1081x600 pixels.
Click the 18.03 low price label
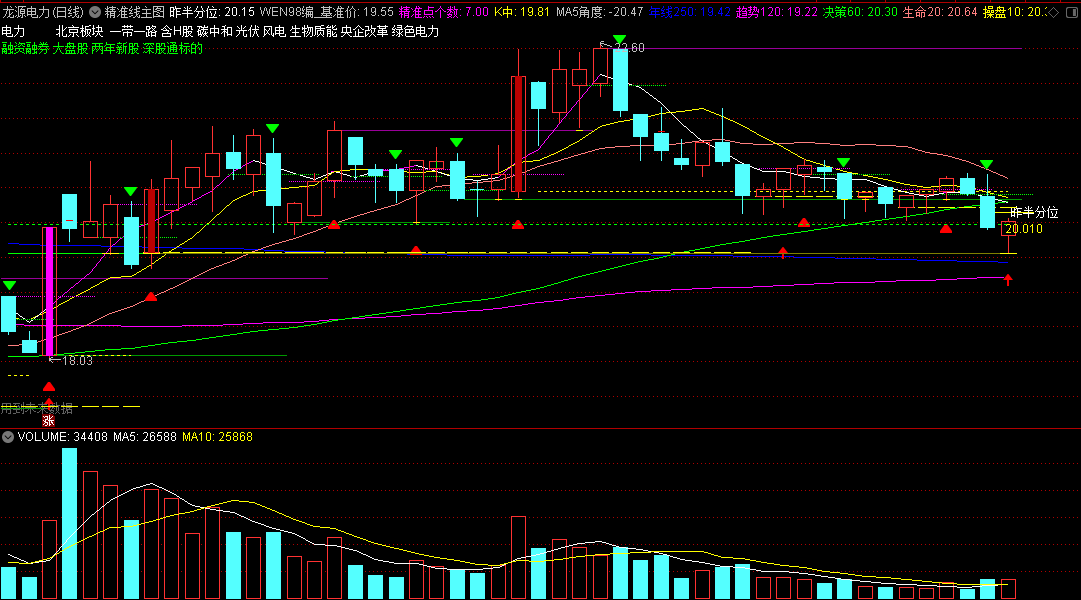[77, 361]
